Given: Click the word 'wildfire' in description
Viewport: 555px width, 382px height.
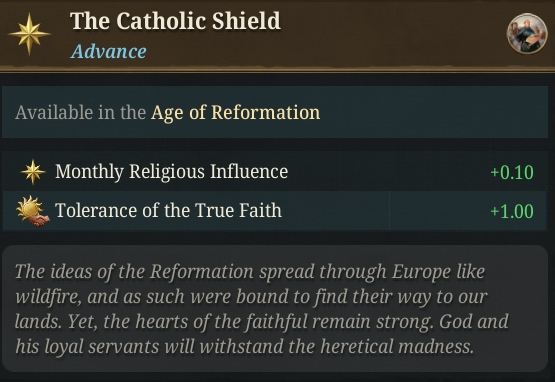Looking at the screenshot, I should (x=48, y=297).
